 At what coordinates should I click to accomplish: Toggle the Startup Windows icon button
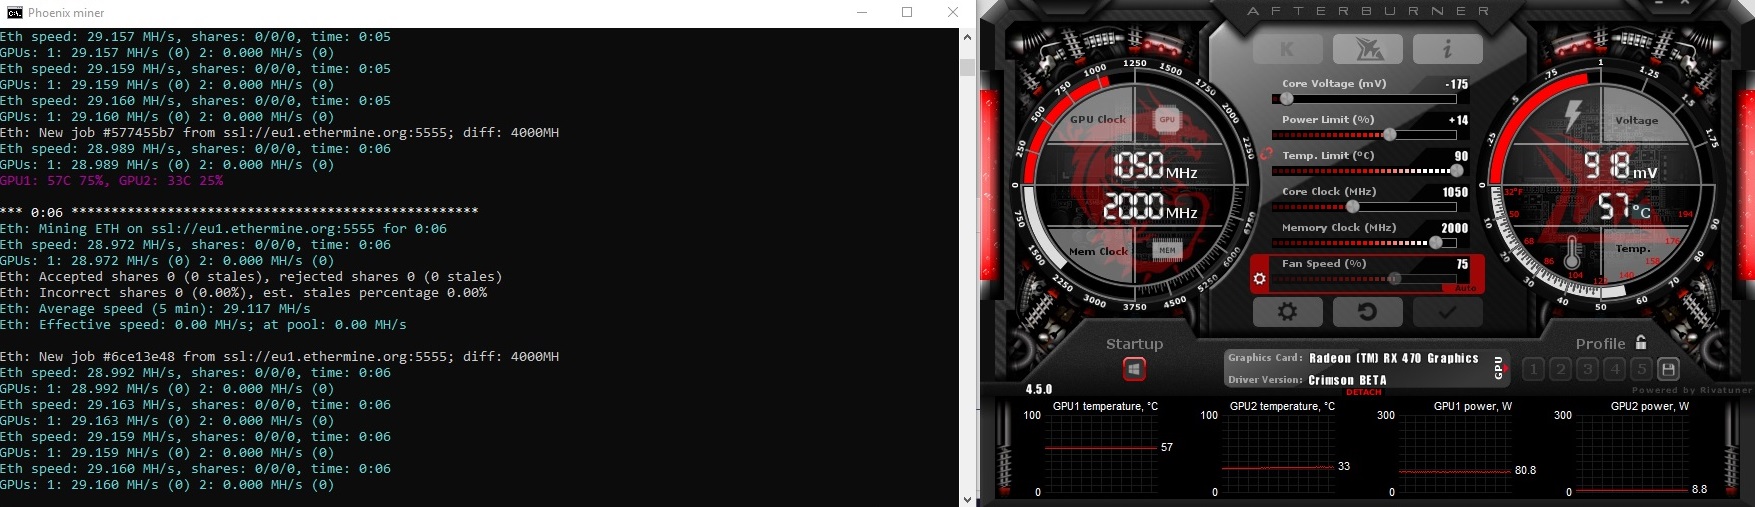point(1134,370)
